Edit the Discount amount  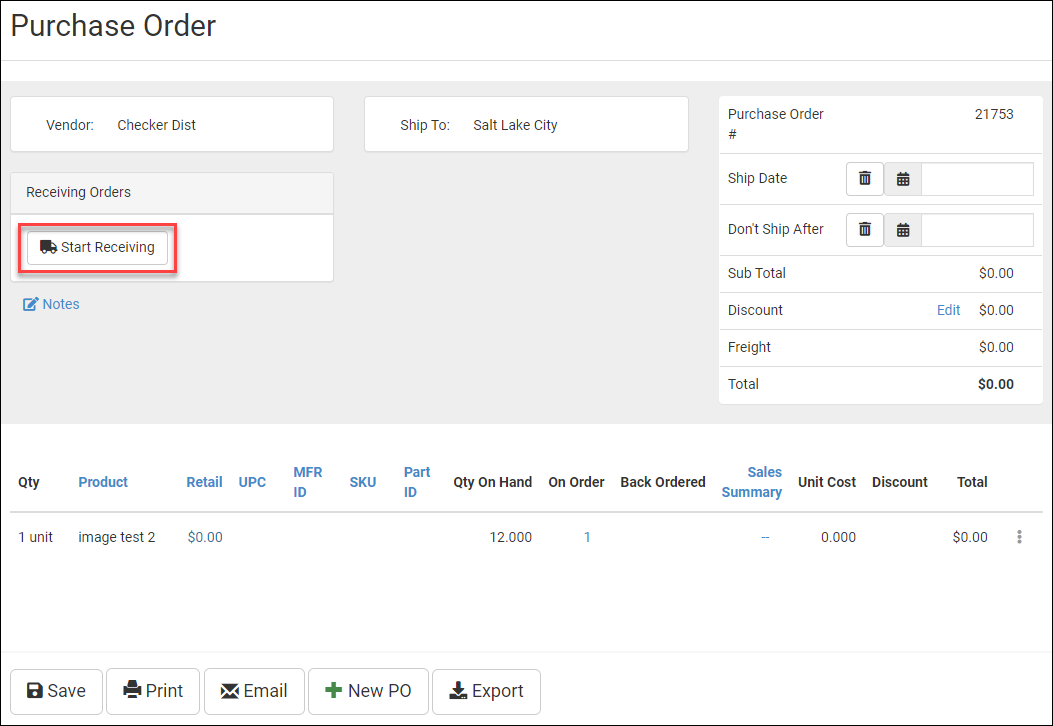click(x=948, y=310)
